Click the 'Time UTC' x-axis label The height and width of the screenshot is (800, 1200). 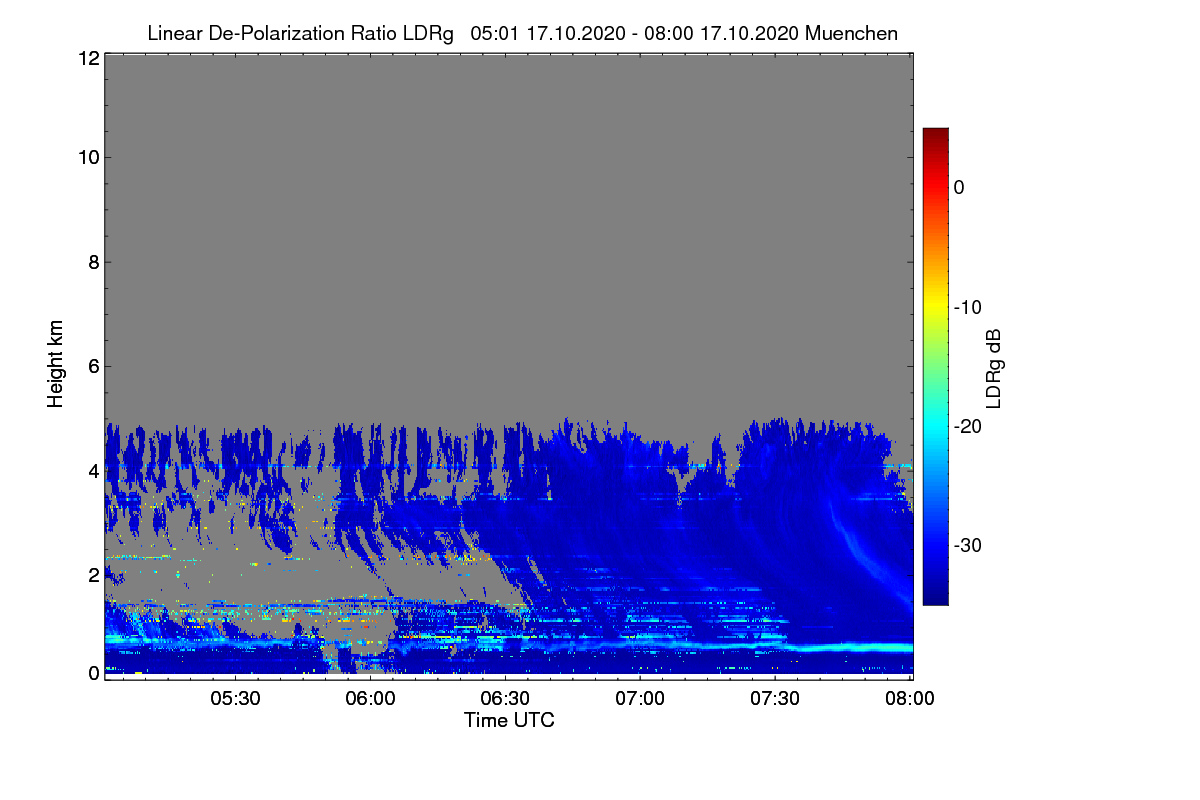(x=509, y=720)
